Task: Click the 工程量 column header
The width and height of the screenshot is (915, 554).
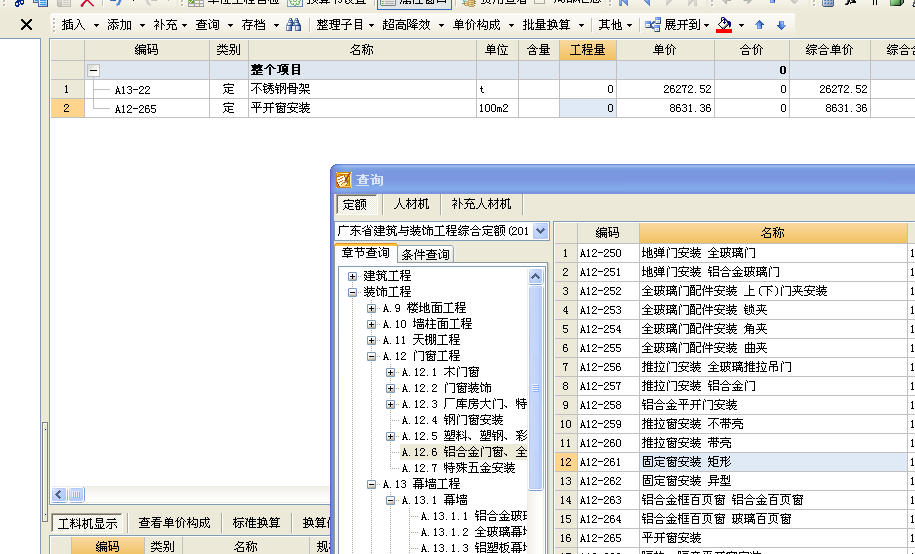Action: click(588, 50)
